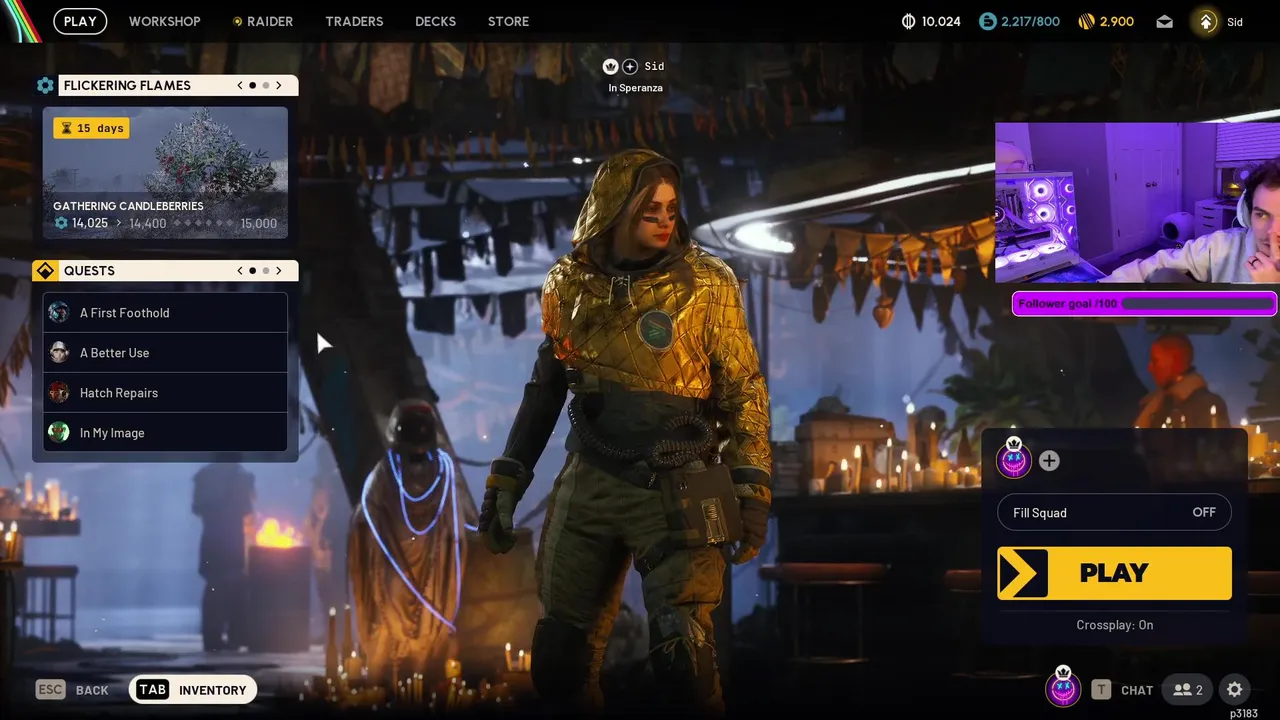
Task: Go to previous Flickering Flames page arrow
Action: (240, 85)
